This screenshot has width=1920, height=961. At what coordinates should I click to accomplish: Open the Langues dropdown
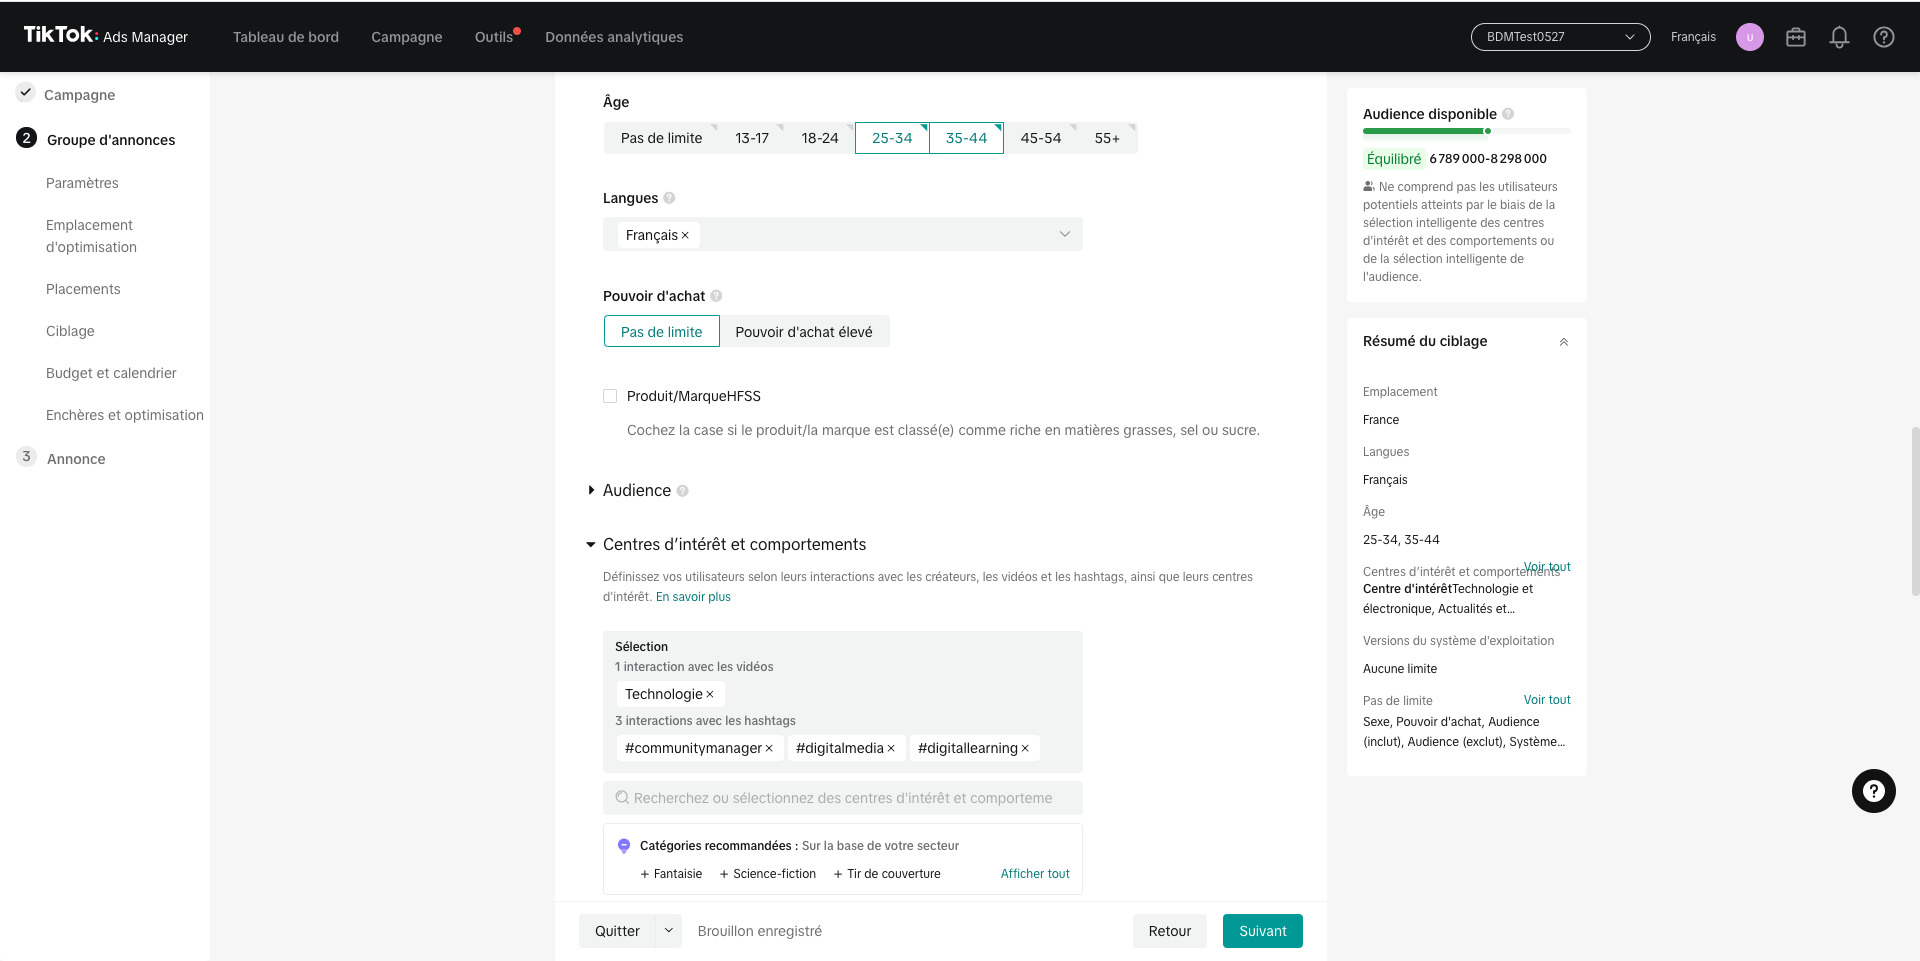point(843,235)
